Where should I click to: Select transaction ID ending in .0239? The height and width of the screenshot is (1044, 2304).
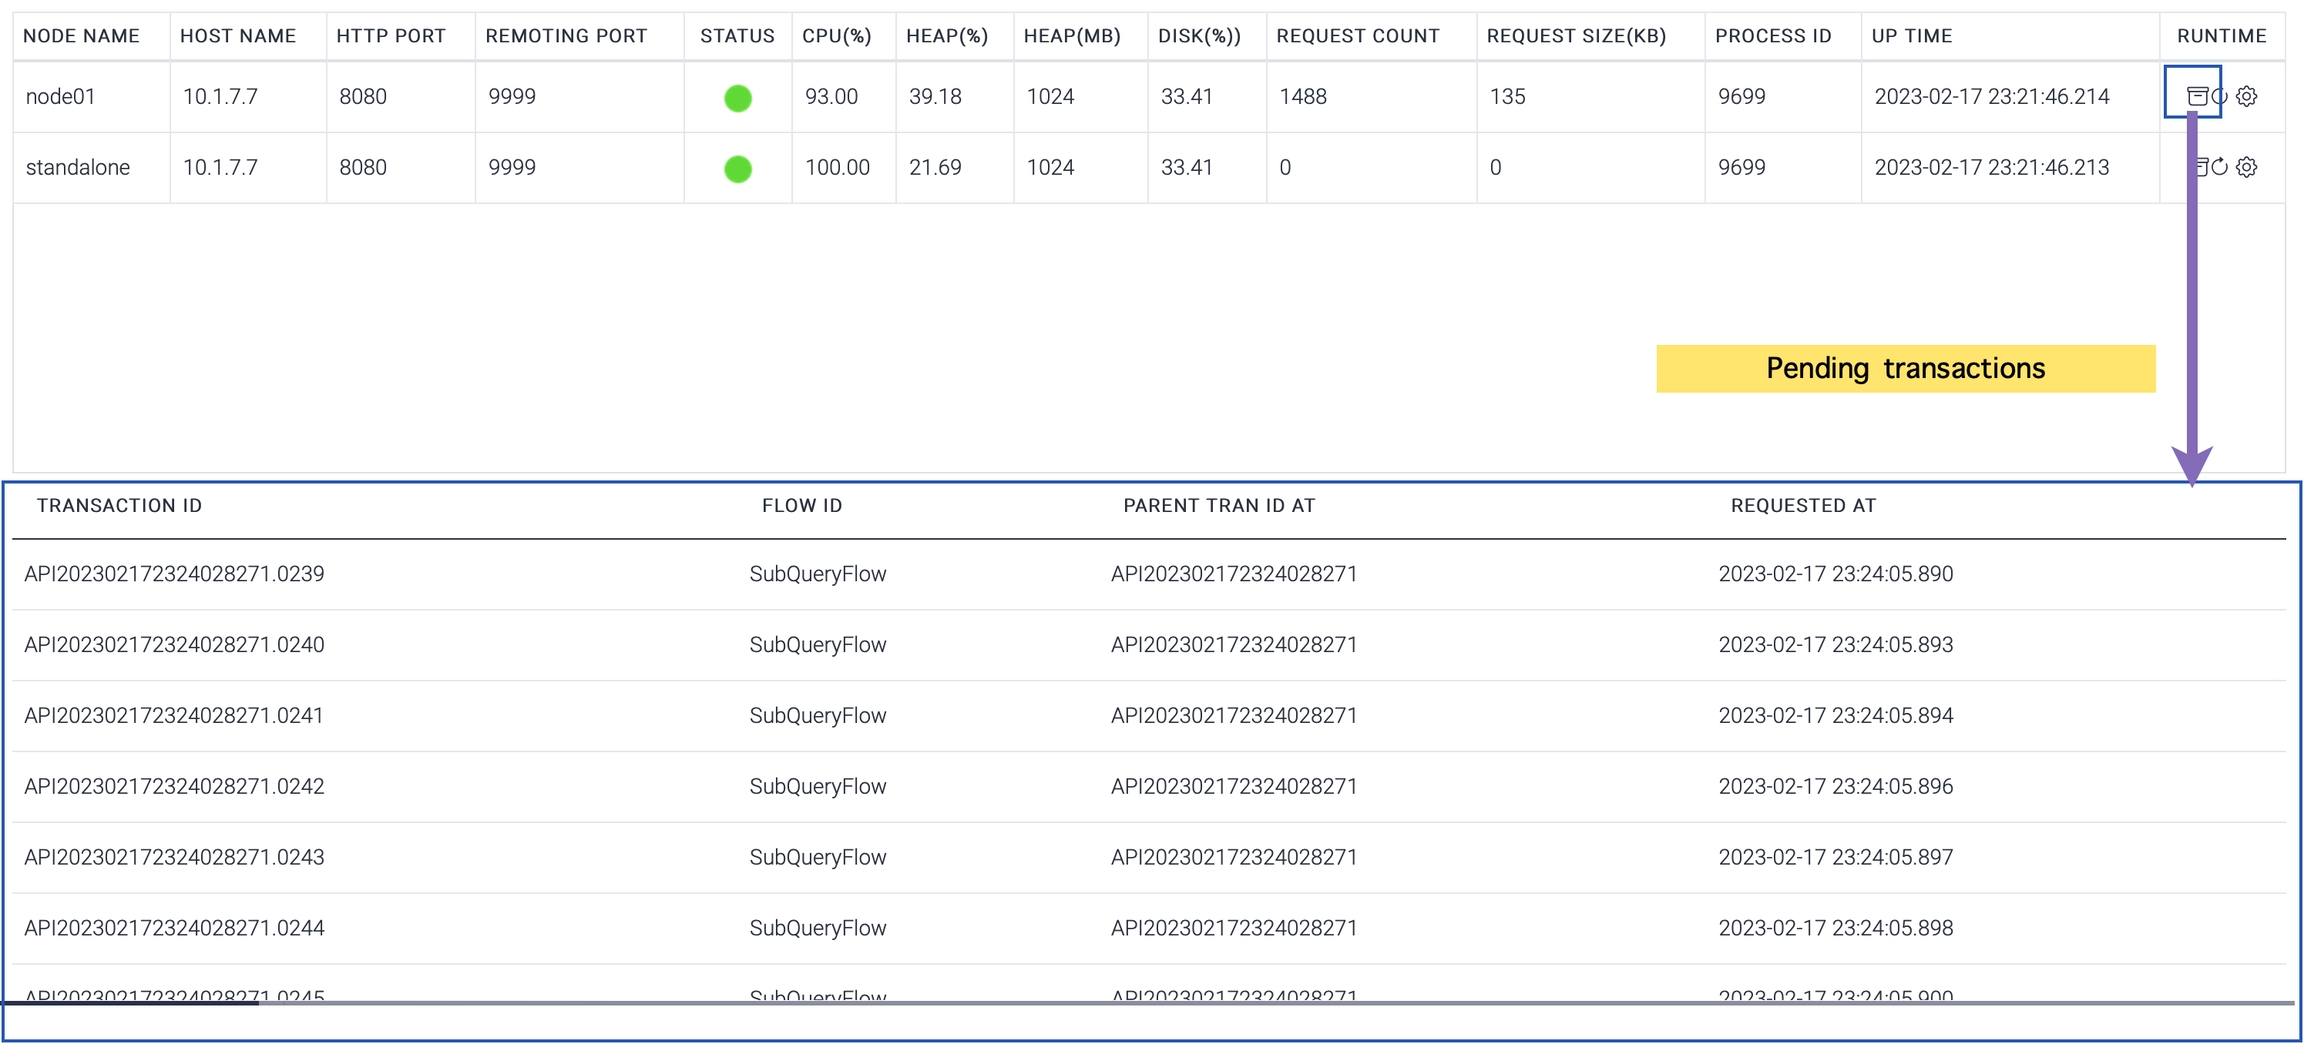point(174,574)
